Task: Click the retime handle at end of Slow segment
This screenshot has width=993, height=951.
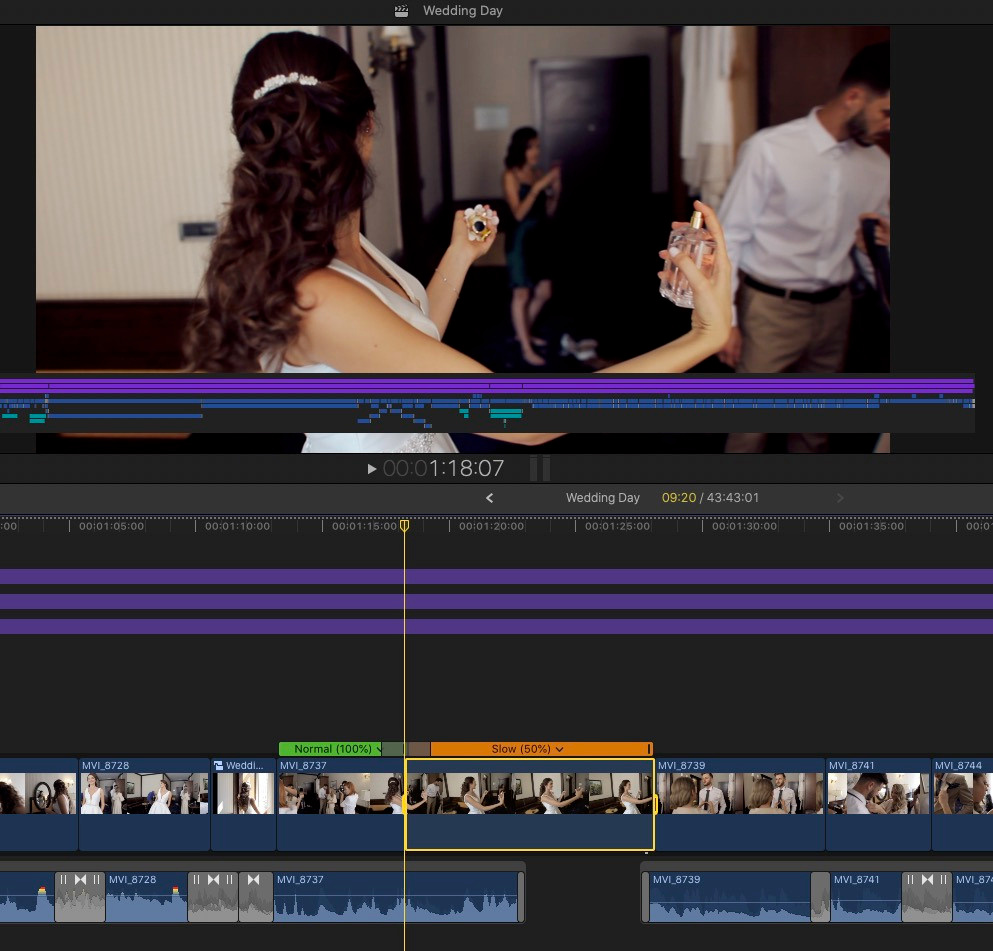Action: [650, 748]
